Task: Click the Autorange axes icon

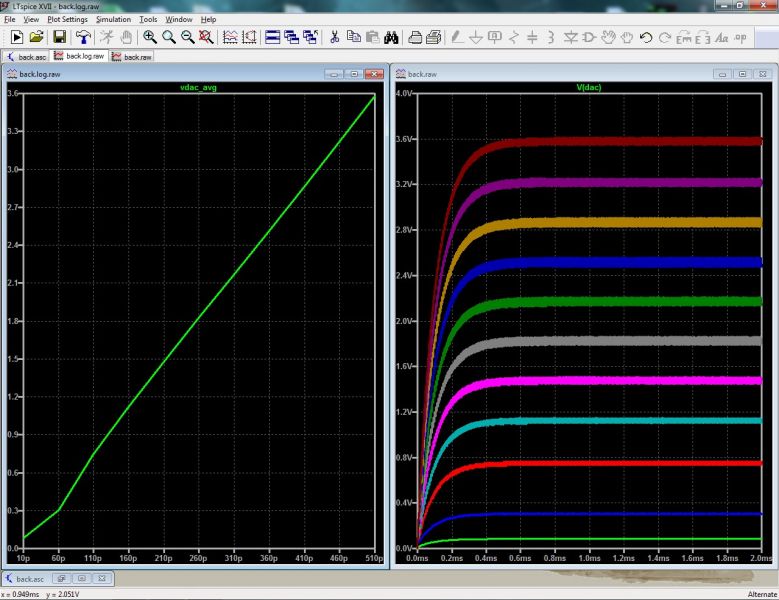Action: [x=229, y=38]
